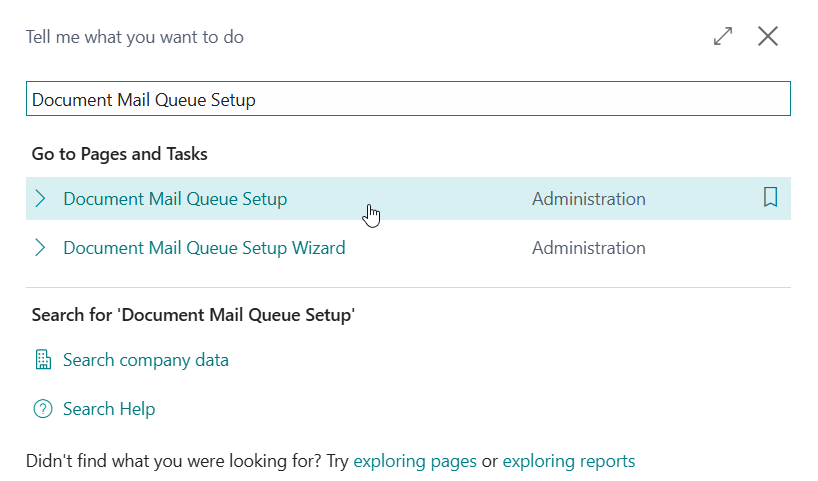Select Search company data

pyautogui.click(x=146, y=360)
